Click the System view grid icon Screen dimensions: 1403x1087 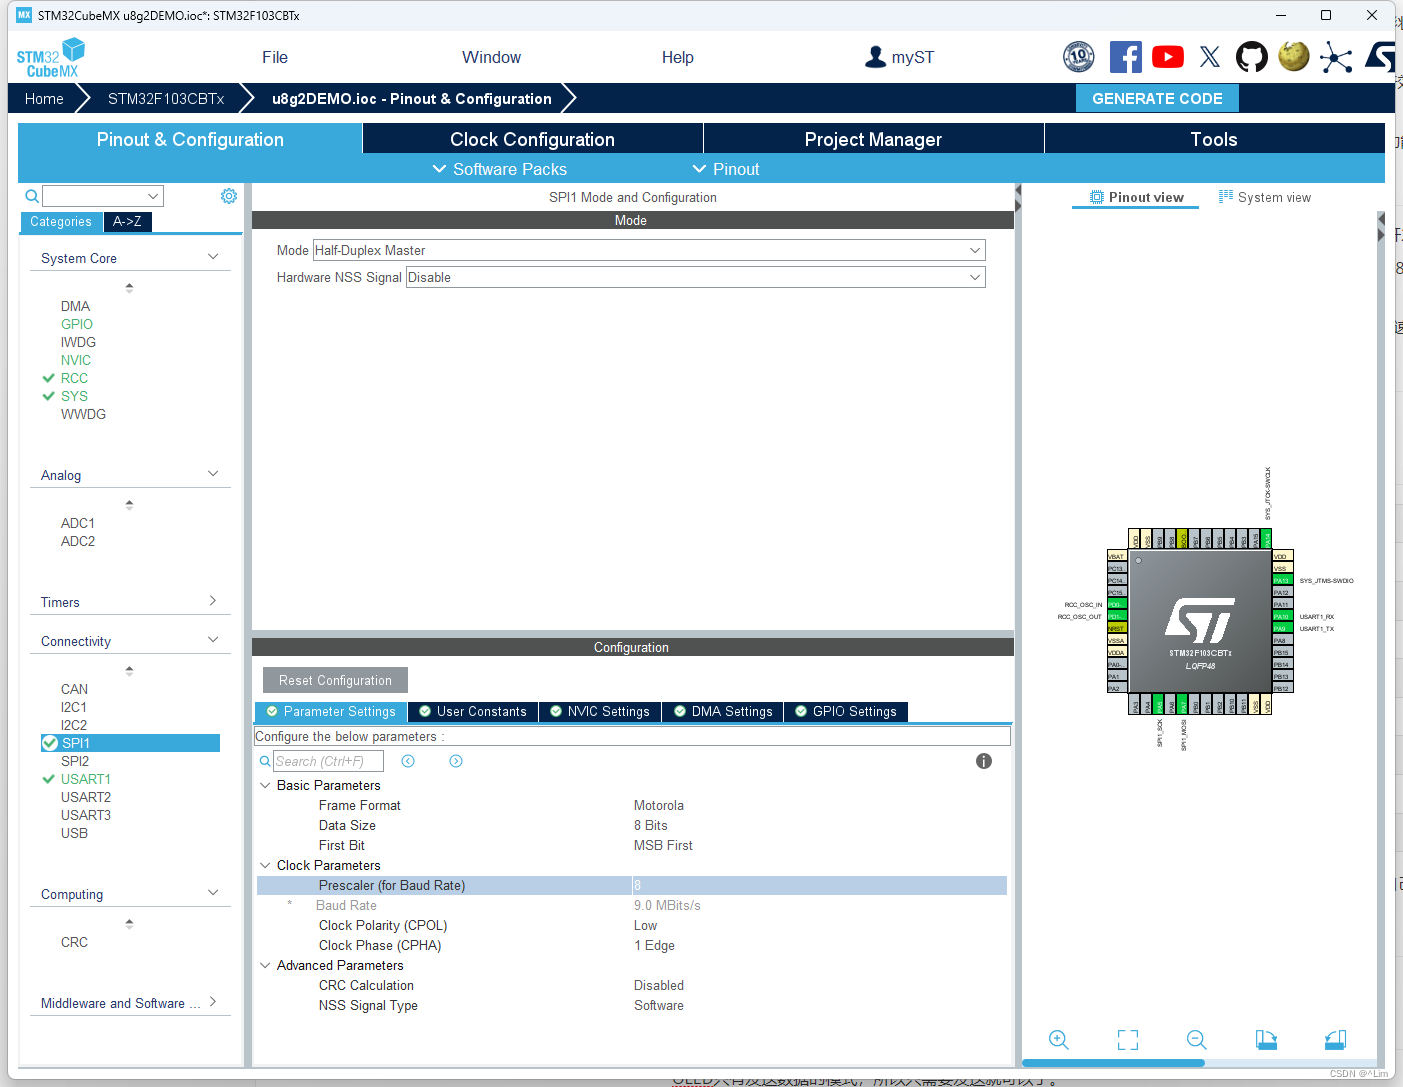(1226, 197)
